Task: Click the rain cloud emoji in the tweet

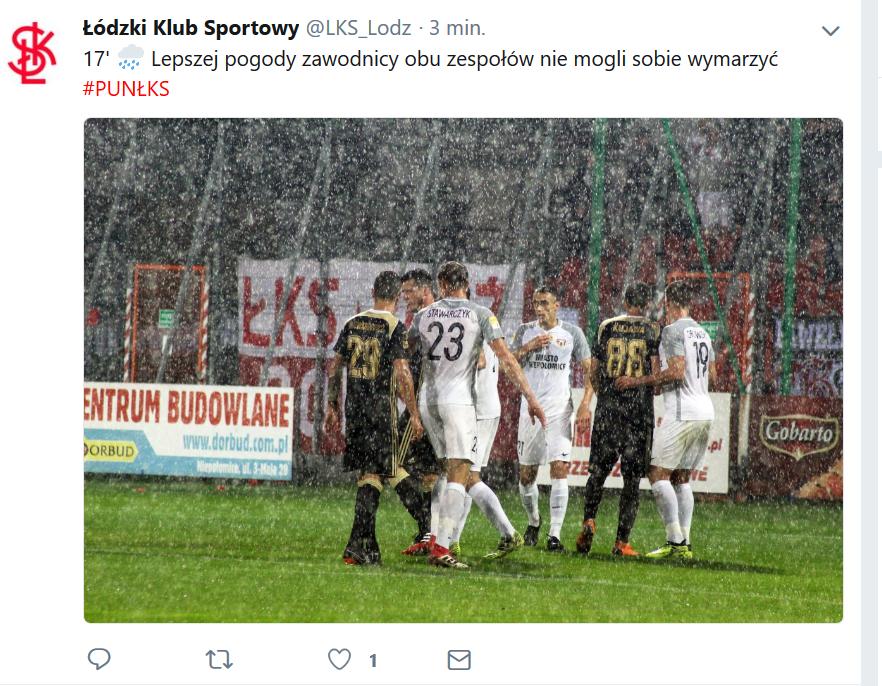Action: click(x=130, y=58)
